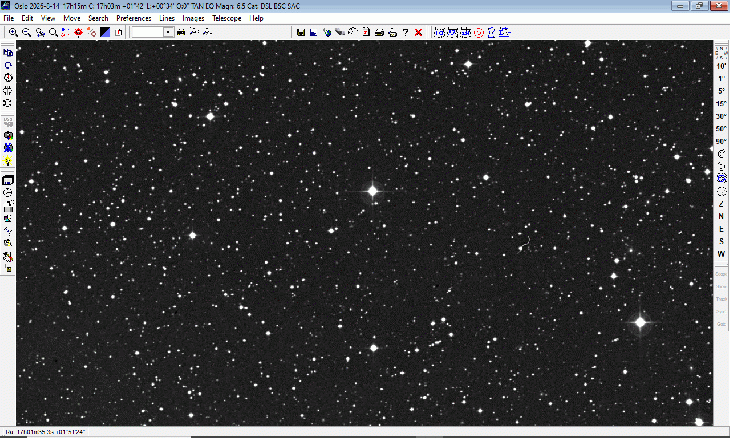Face west with the W button
This screenshot has width=730, height=438.
point(721,254)
